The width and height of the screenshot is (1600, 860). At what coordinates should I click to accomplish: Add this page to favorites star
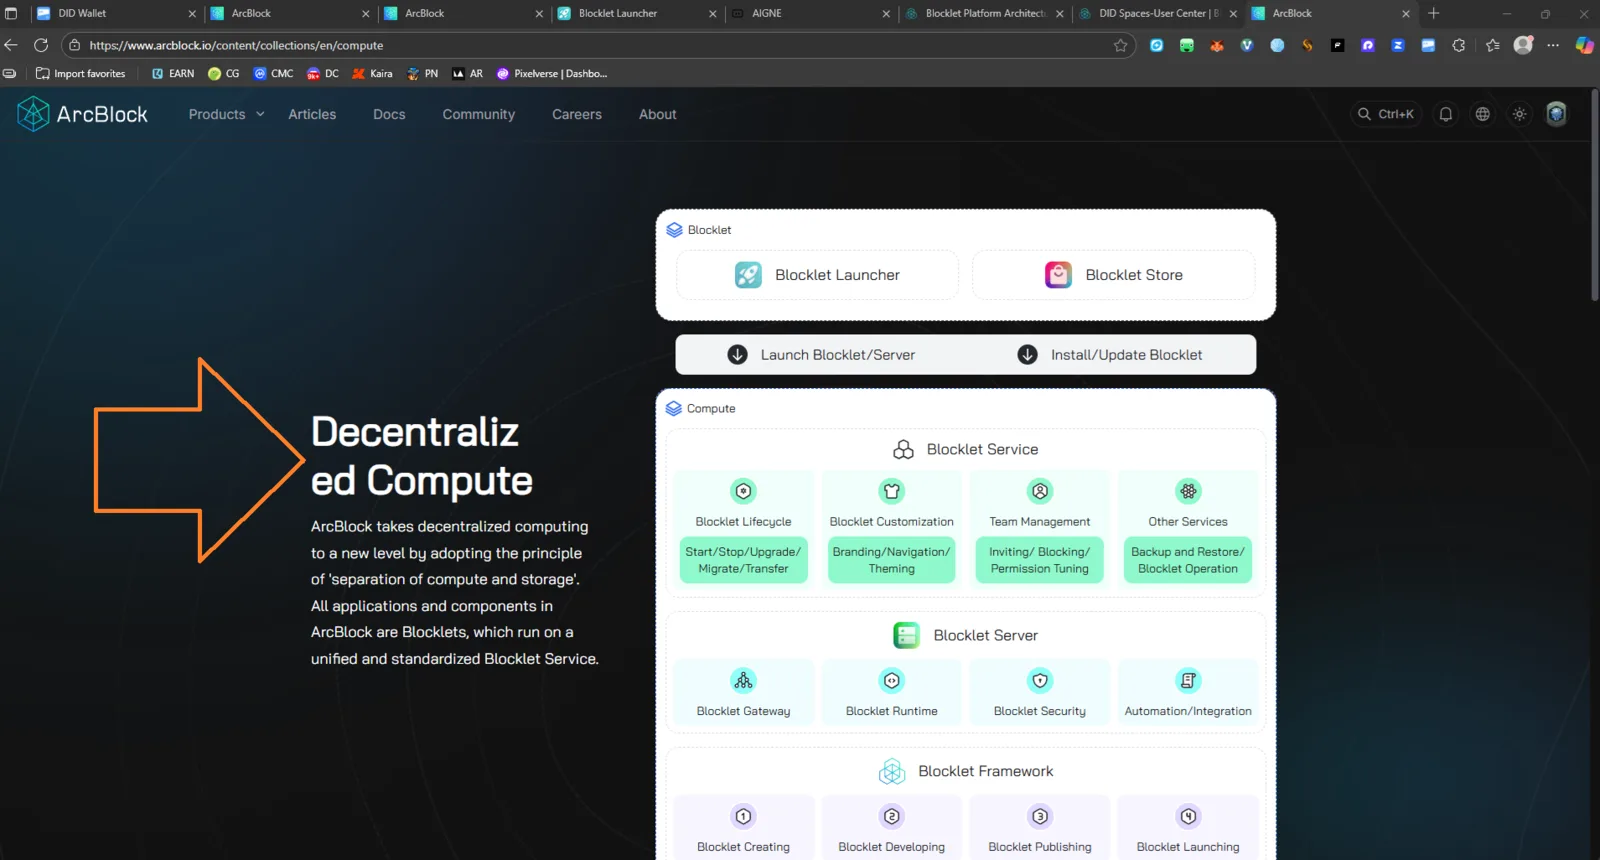pos(1120,45)
